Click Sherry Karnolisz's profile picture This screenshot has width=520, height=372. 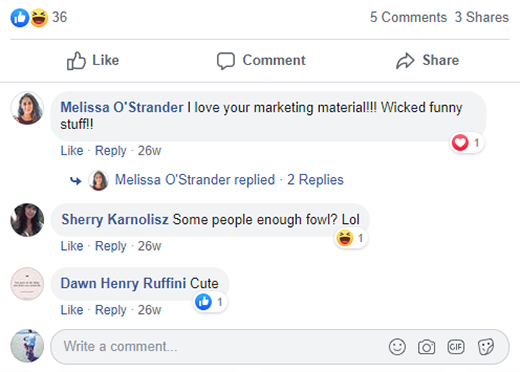[27, 220]
